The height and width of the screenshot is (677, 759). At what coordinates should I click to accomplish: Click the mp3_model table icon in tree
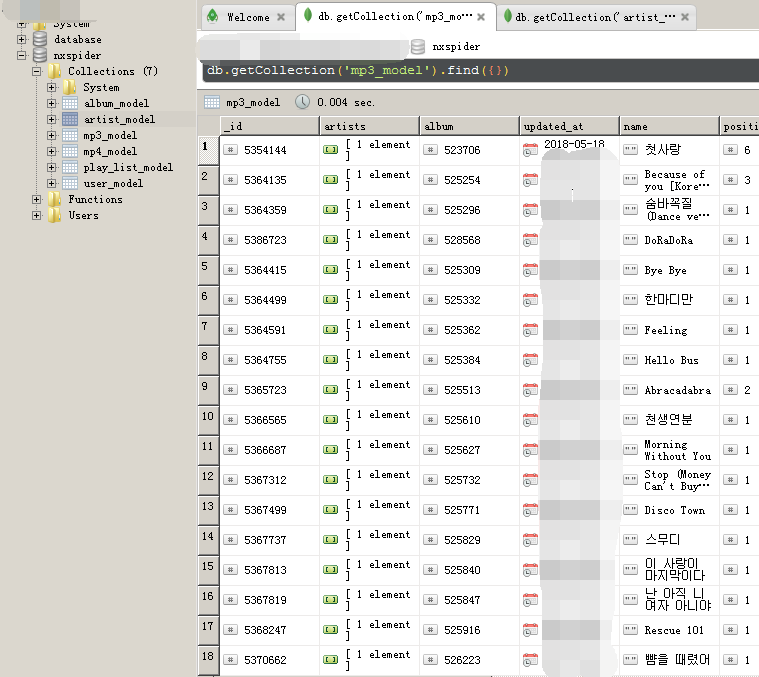tap(70, 135)
